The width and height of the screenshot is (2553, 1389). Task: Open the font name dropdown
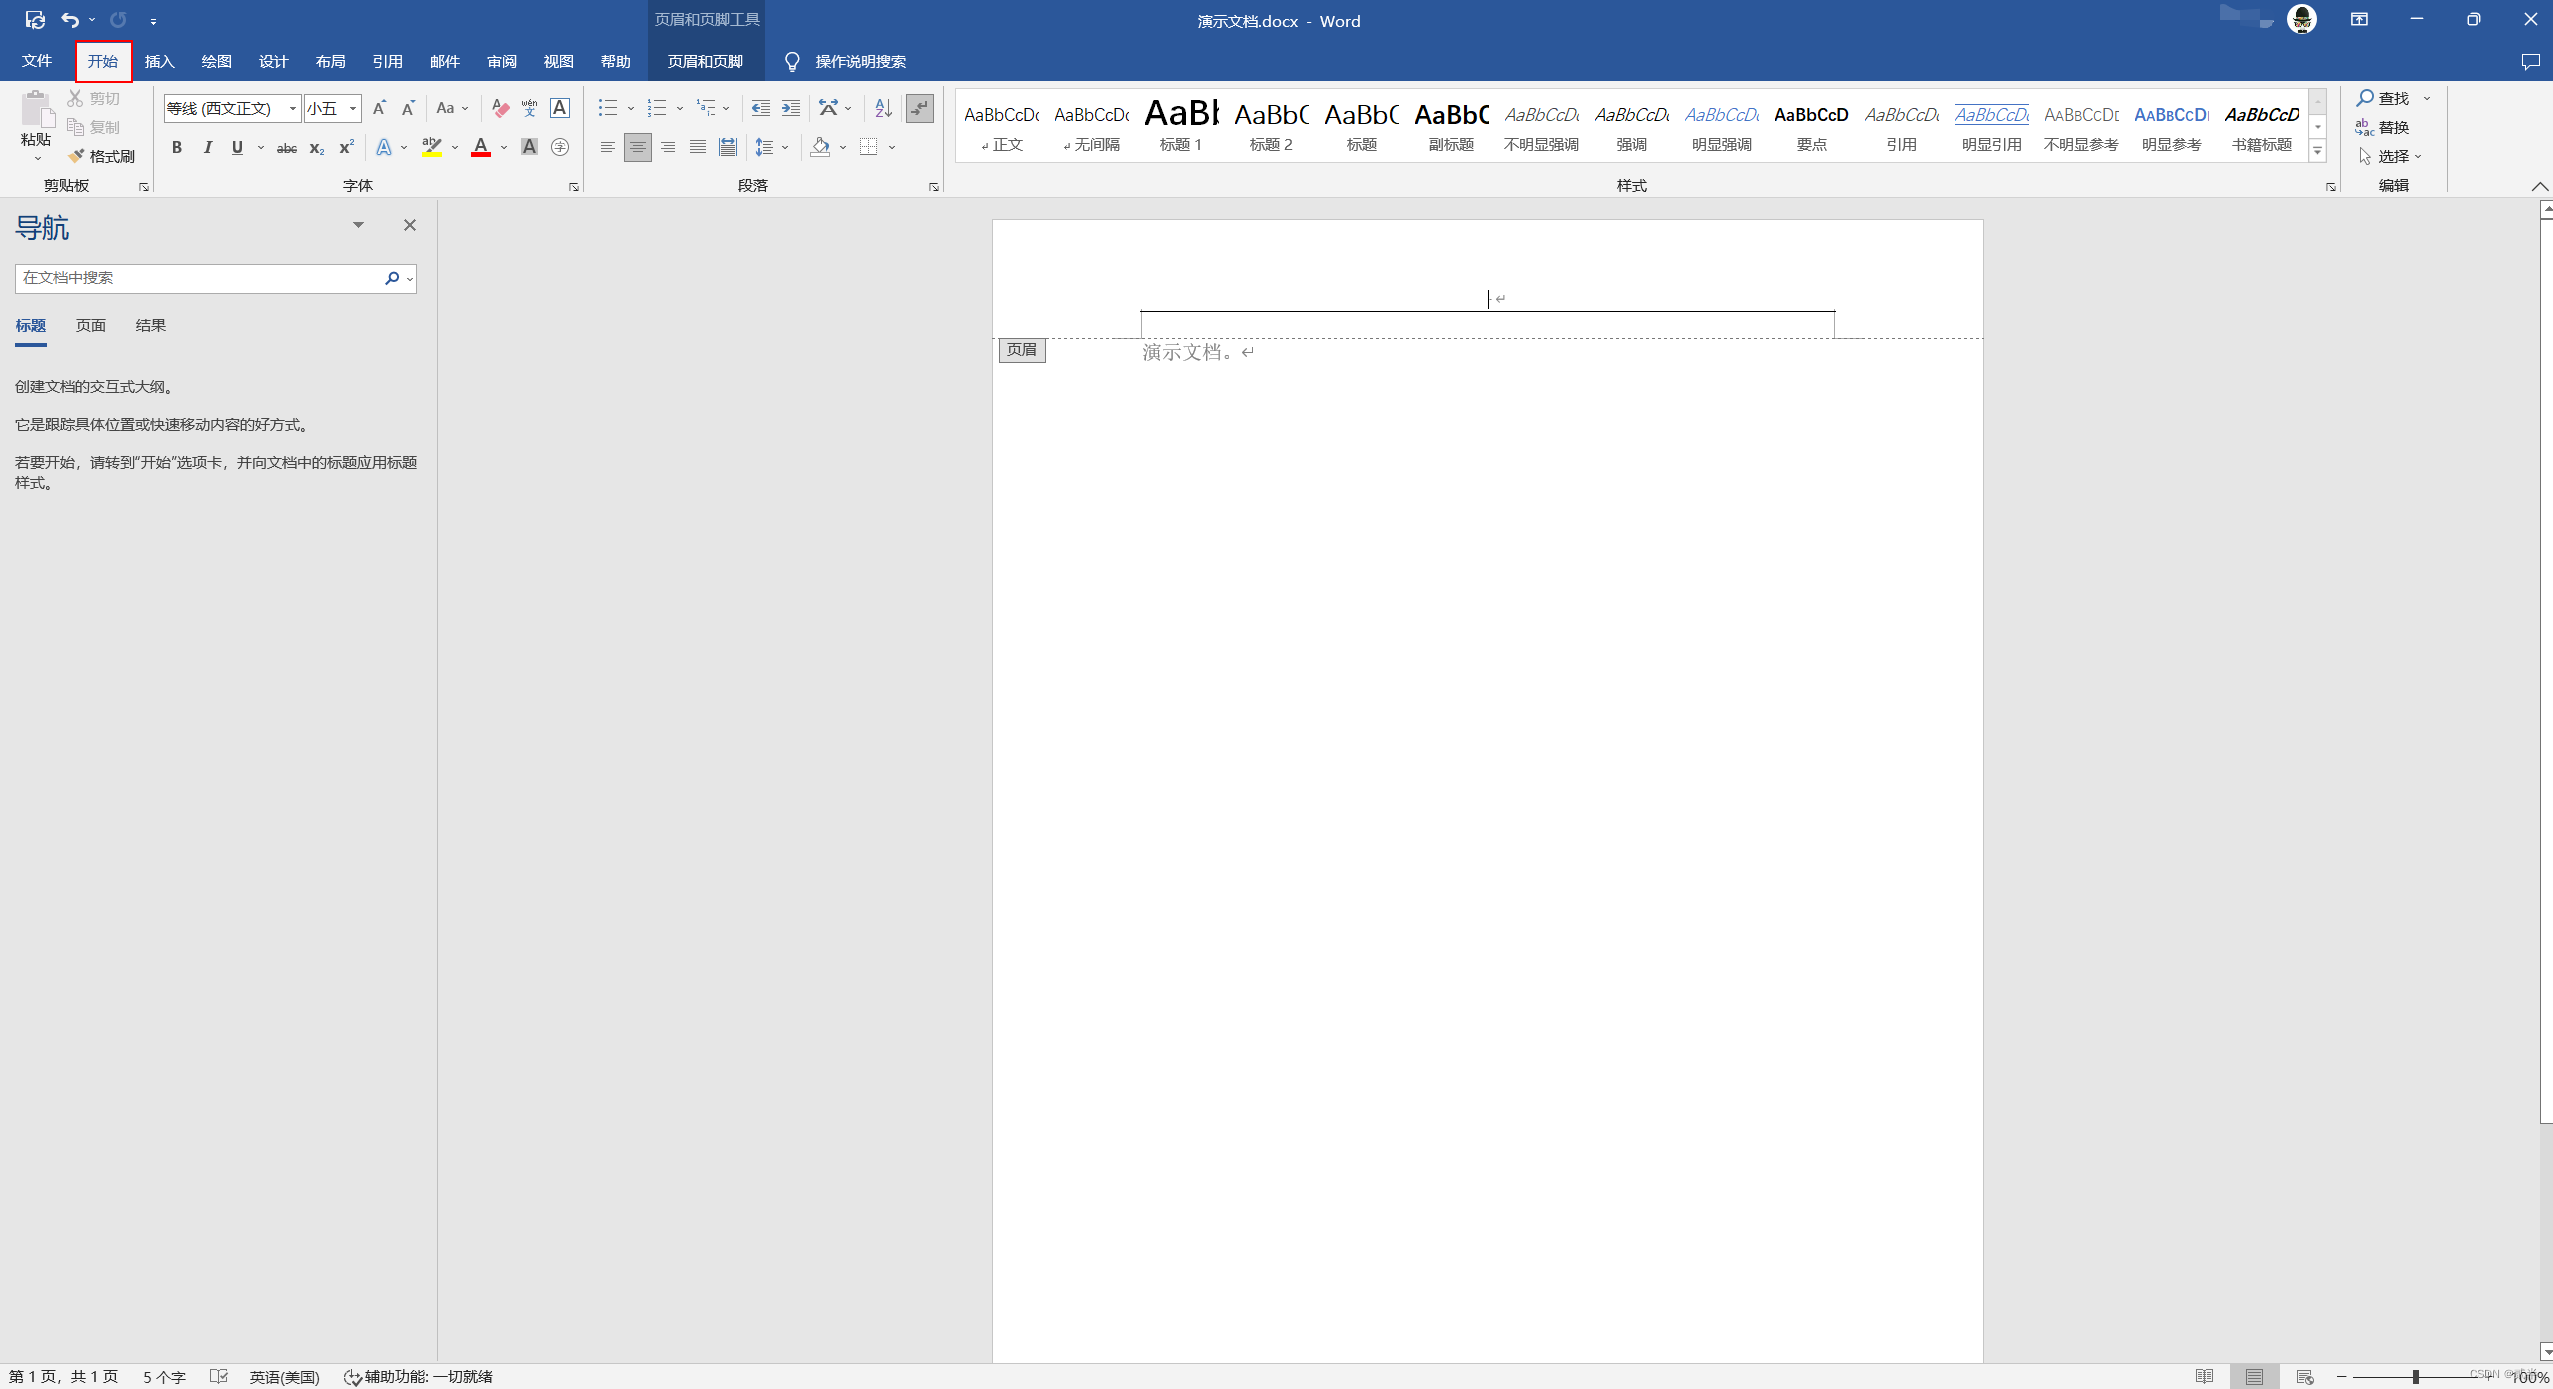(292, 108)
